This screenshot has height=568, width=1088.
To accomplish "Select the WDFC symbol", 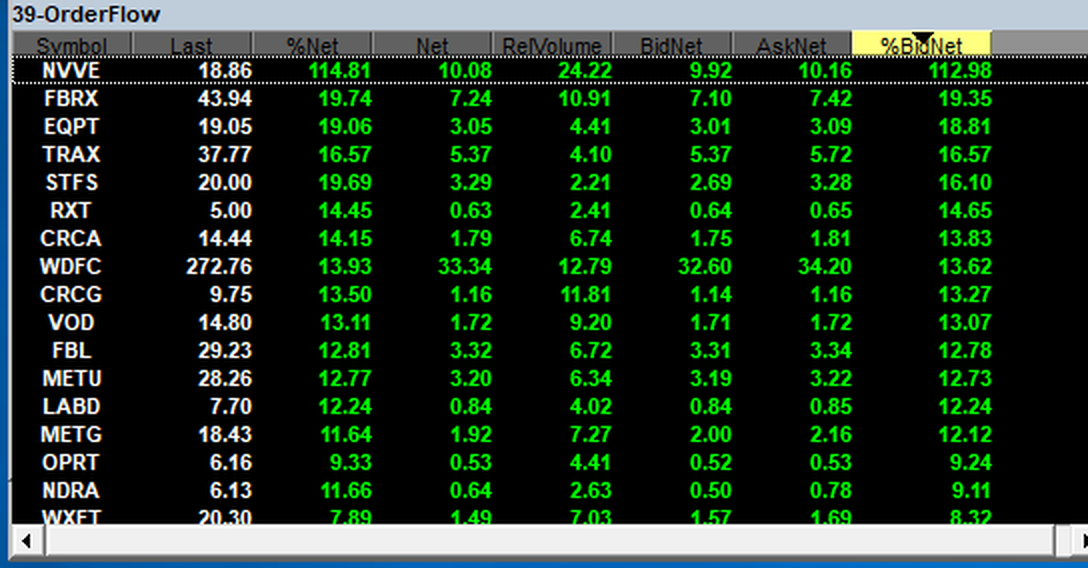I will [71, 266].
